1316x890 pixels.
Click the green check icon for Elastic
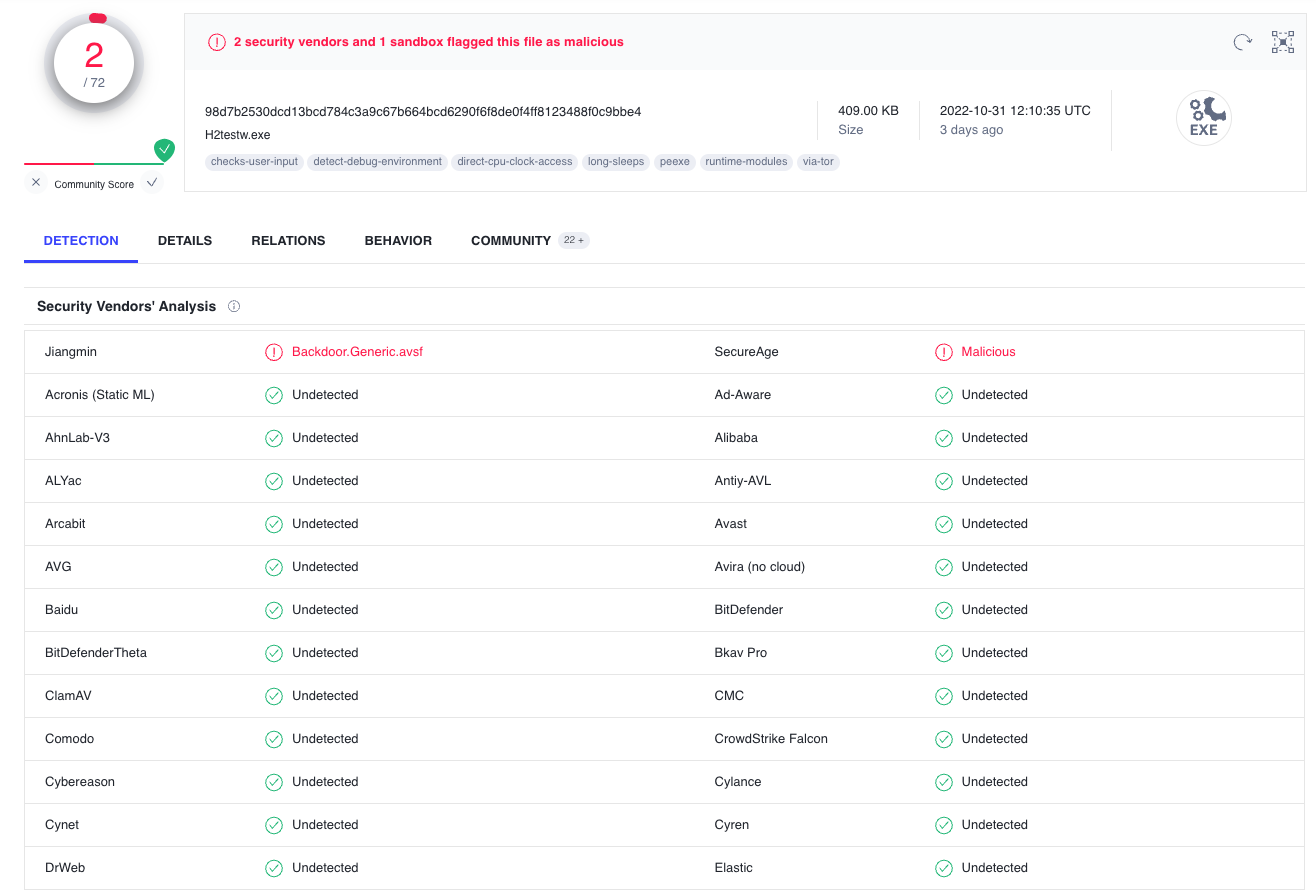tap(943, 868)
